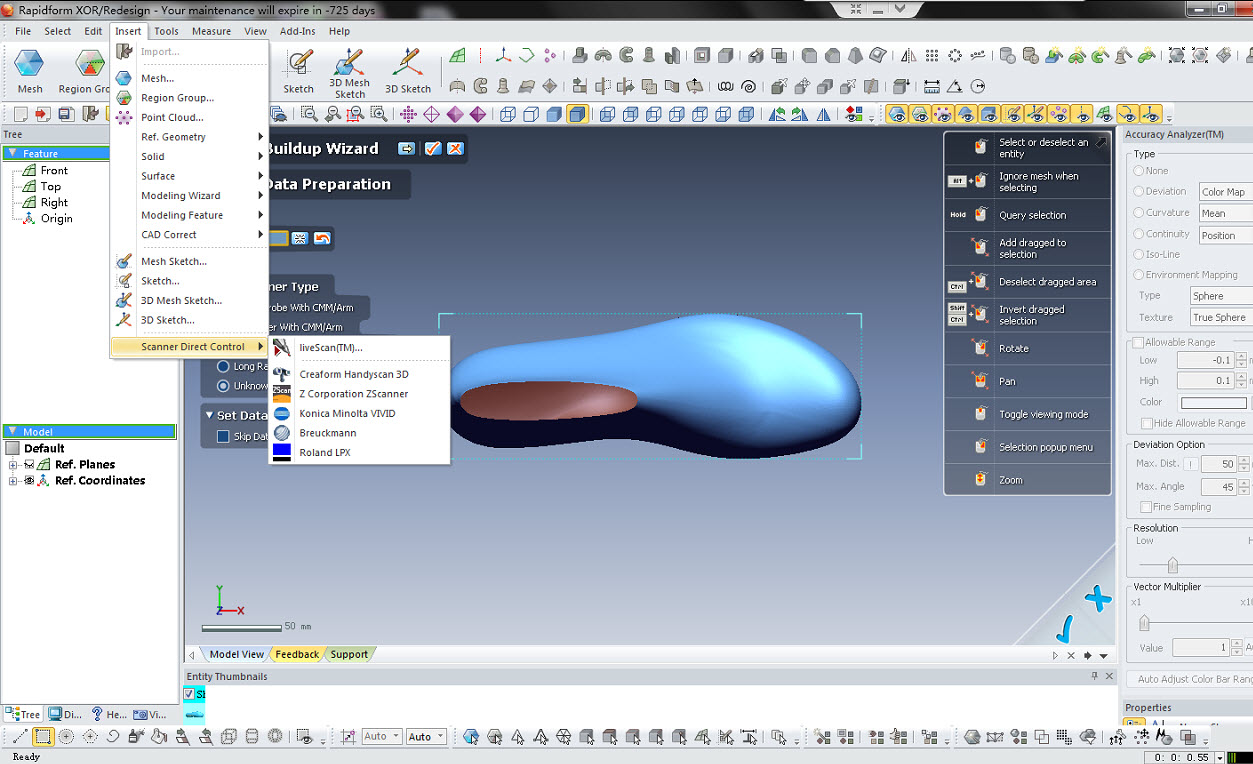Click the pin icon in mouse help panel
The image size is (1253, 764).
1101,143
